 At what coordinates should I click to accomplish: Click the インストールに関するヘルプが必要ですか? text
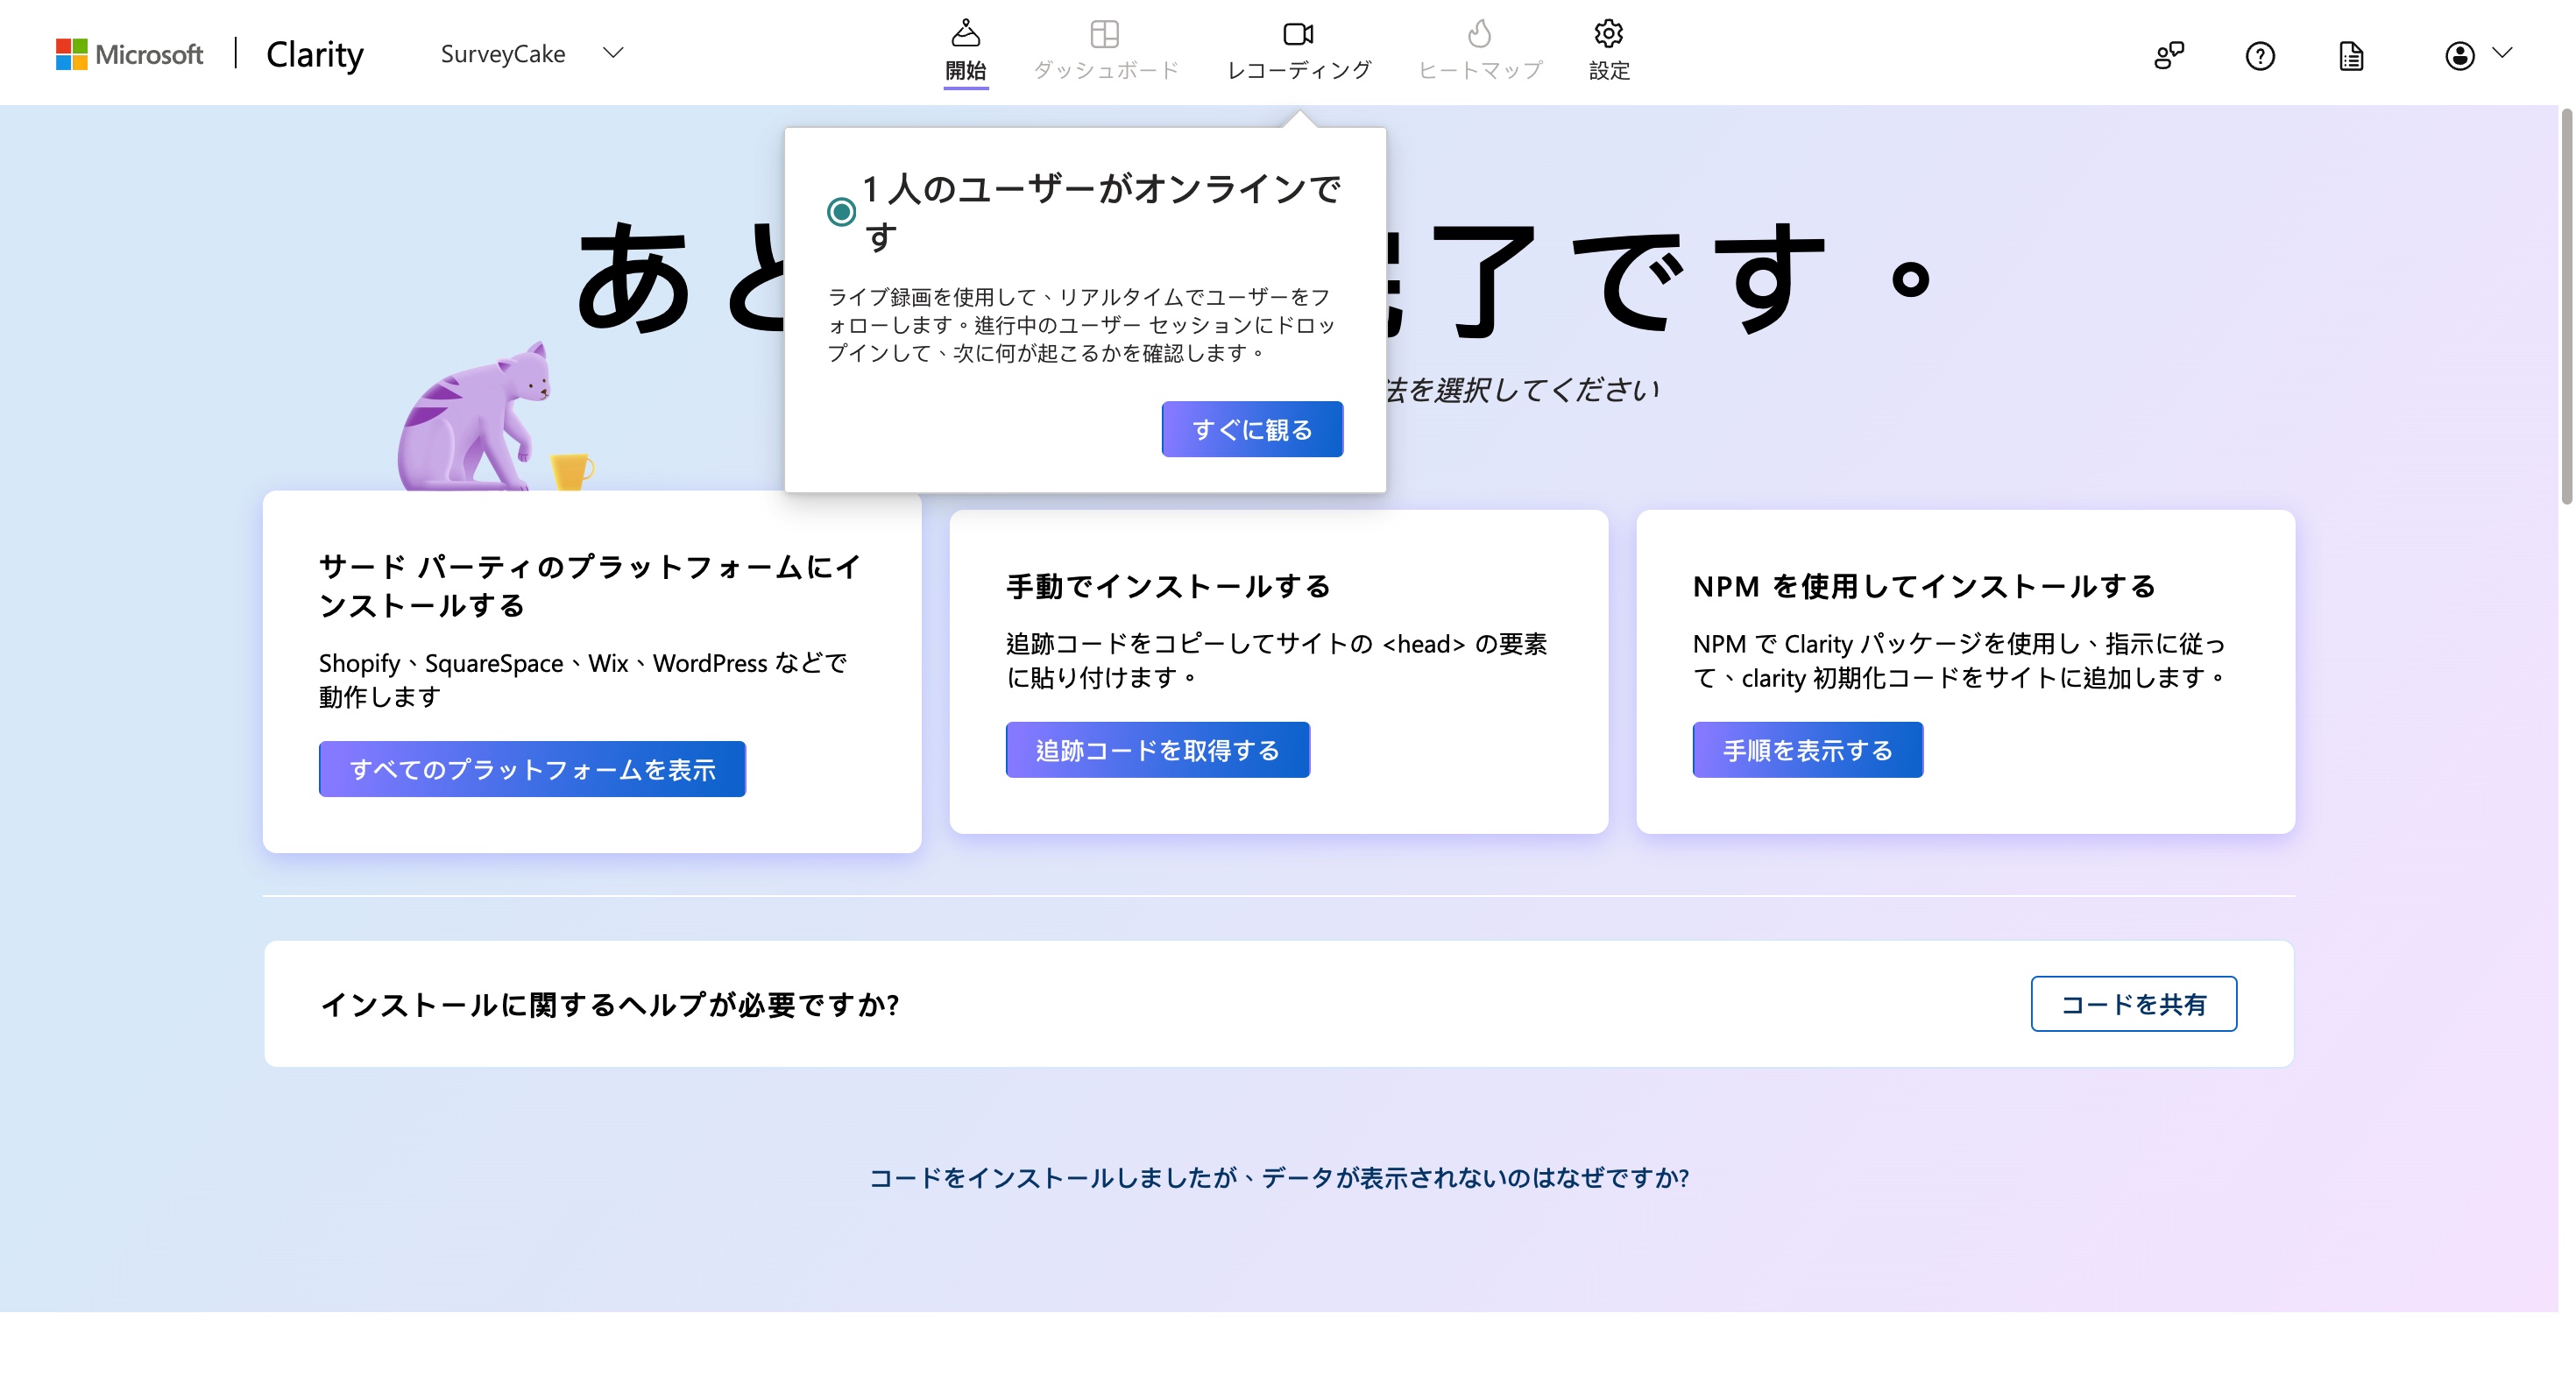(610, 1004)
